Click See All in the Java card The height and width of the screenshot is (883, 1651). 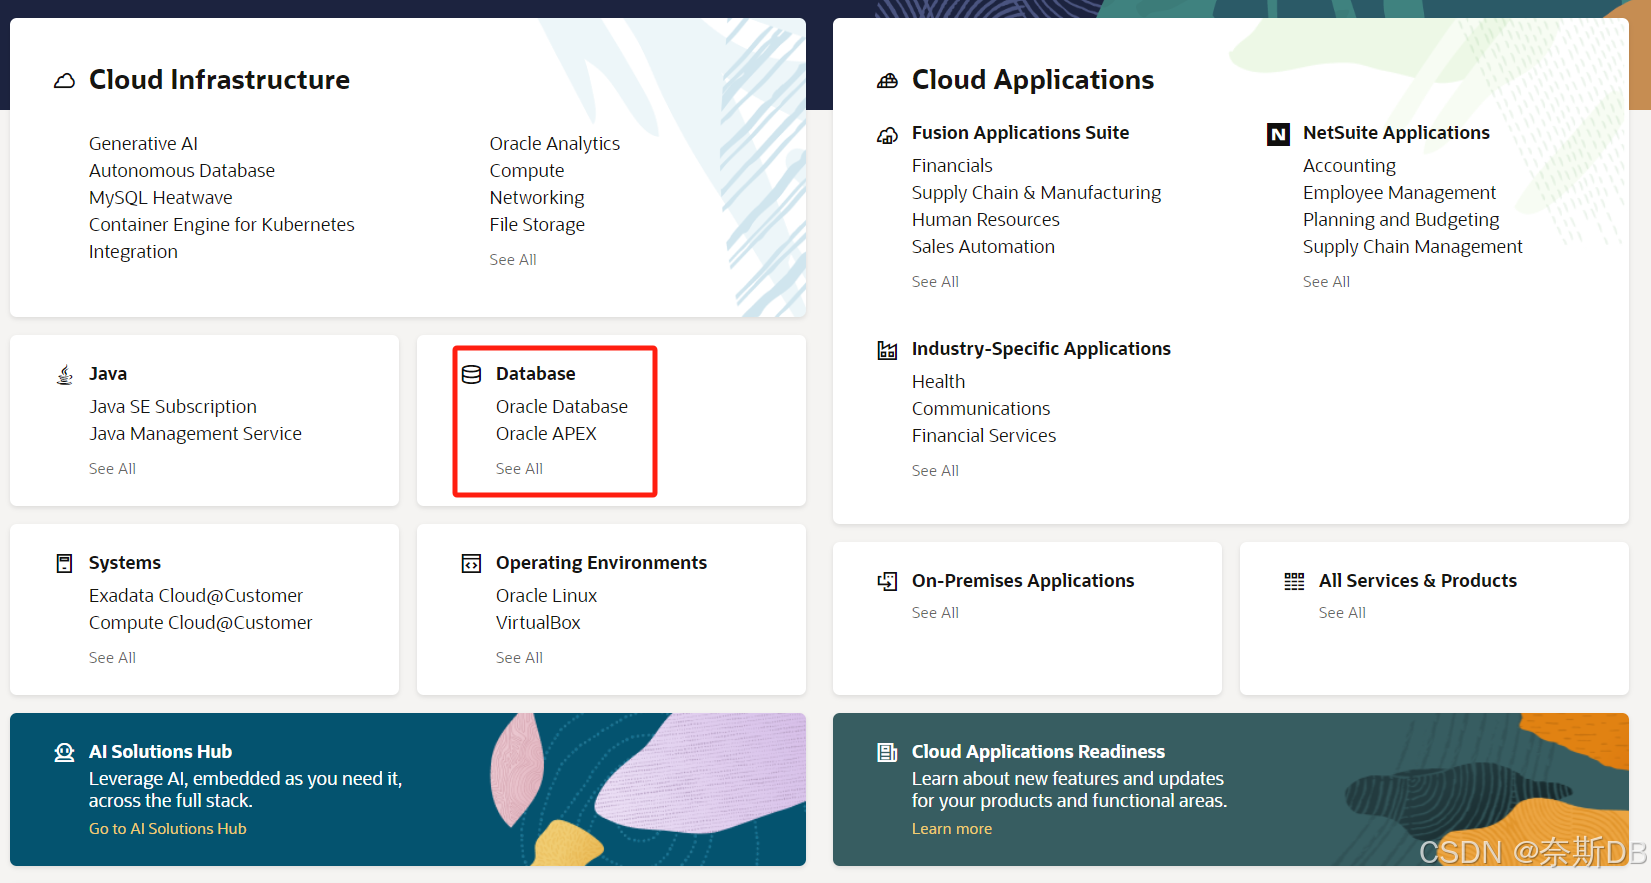[112, 469]
